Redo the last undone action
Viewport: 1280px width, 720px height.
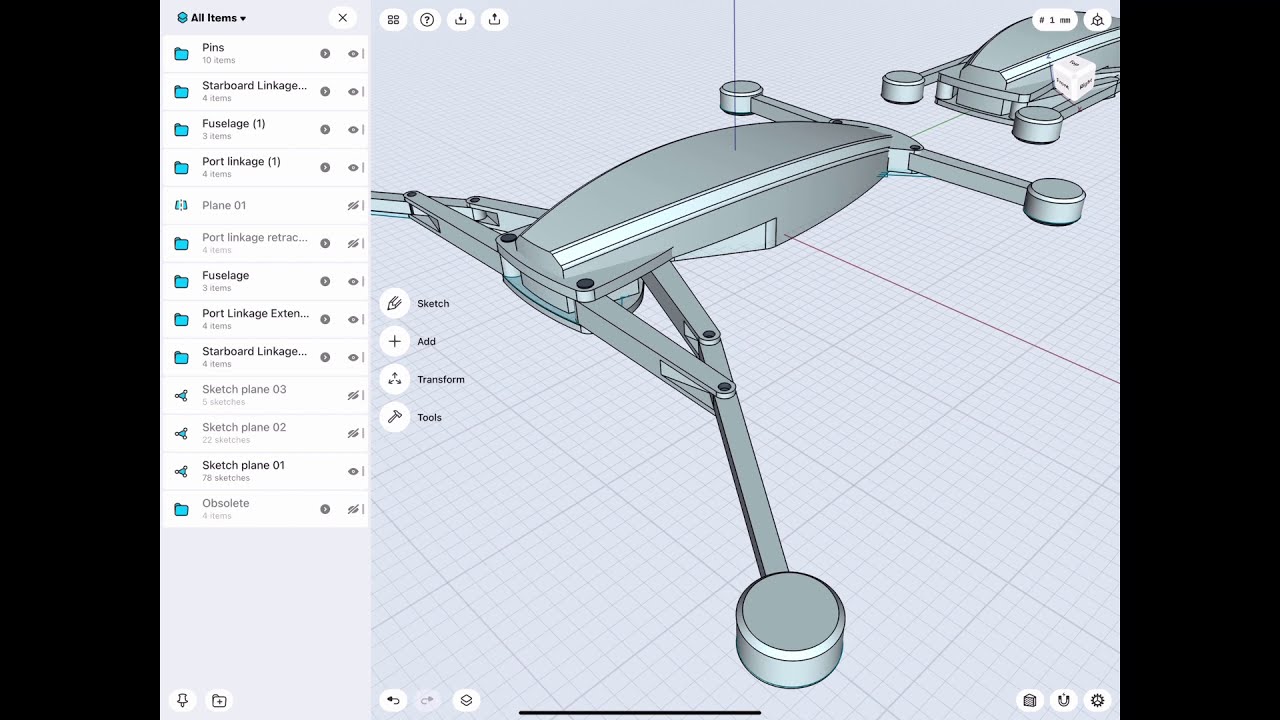427,700
